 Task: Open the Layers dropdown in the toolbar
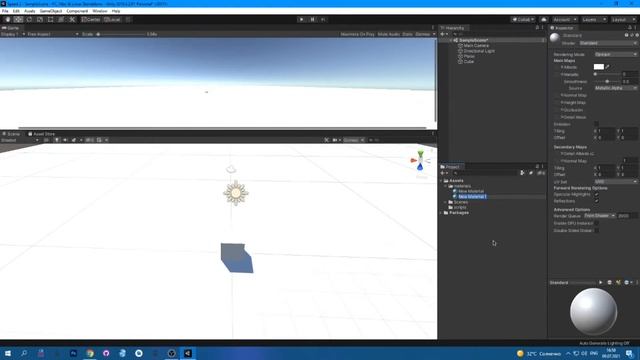click(x=594, y=20)
